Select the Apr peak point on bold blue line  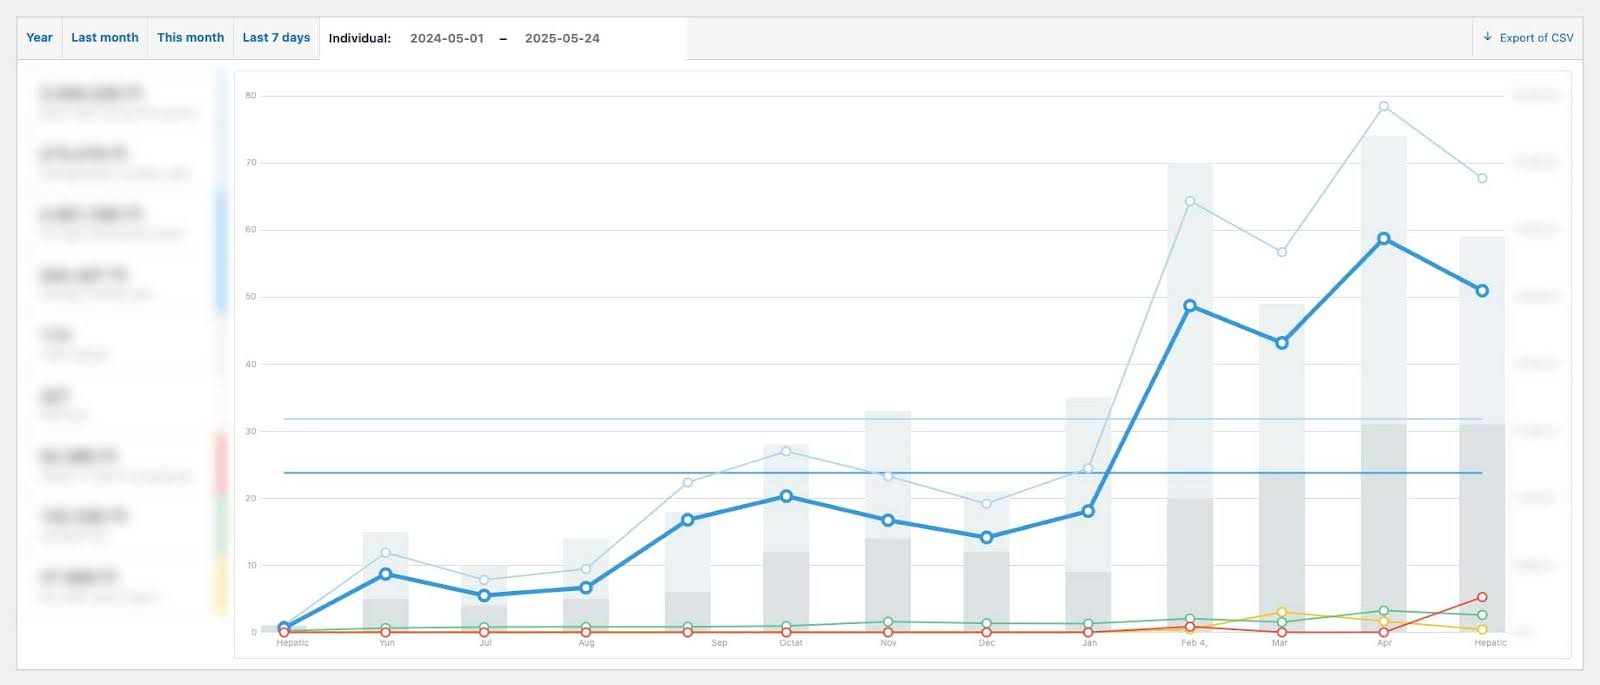pyautogui.click(x=1384, y=239)
